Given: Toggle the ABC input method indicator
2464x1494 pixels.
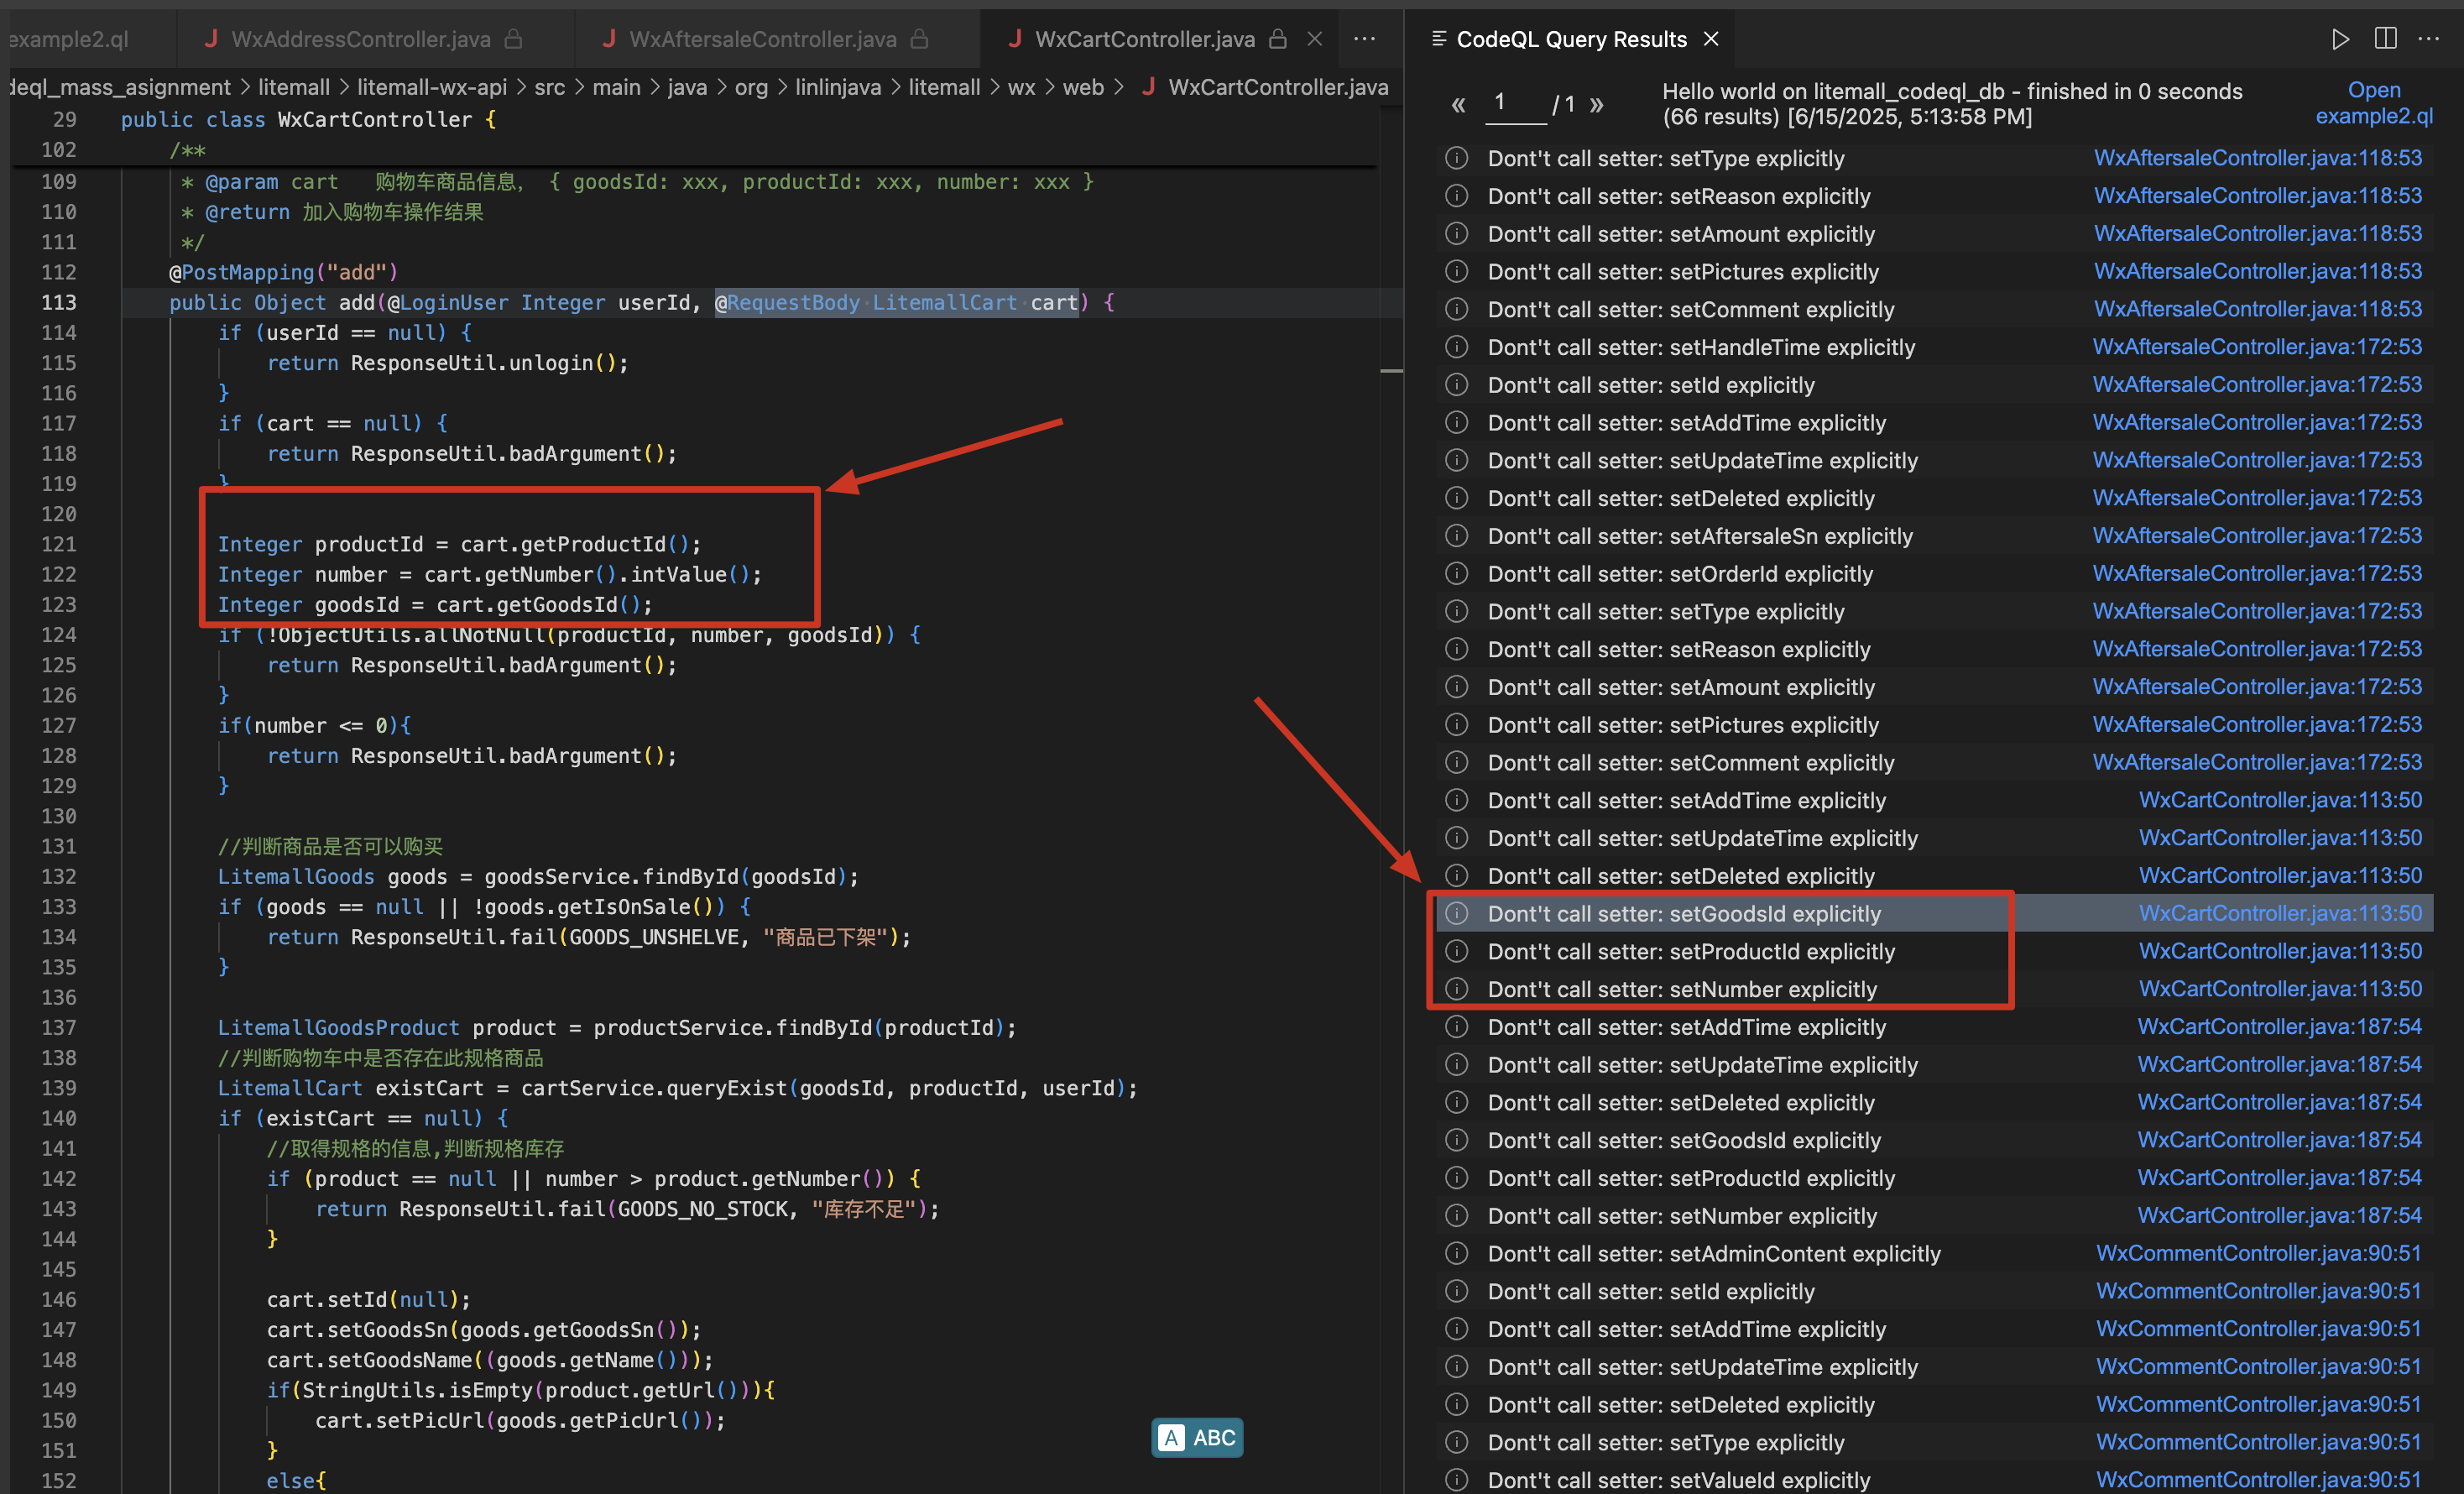Looking at the screenshot, I should point(1197,1437).
